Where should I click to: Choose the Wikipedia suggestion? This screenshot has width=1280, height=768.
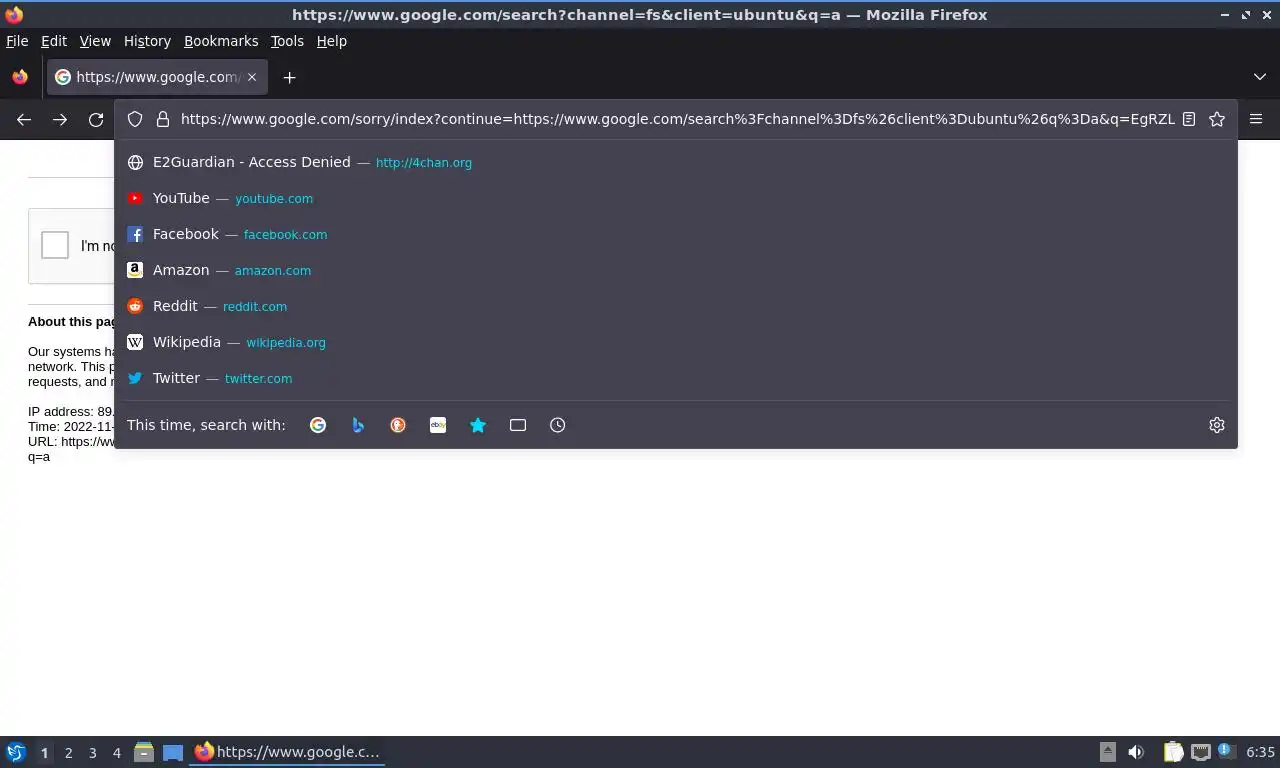click(676, 342)
